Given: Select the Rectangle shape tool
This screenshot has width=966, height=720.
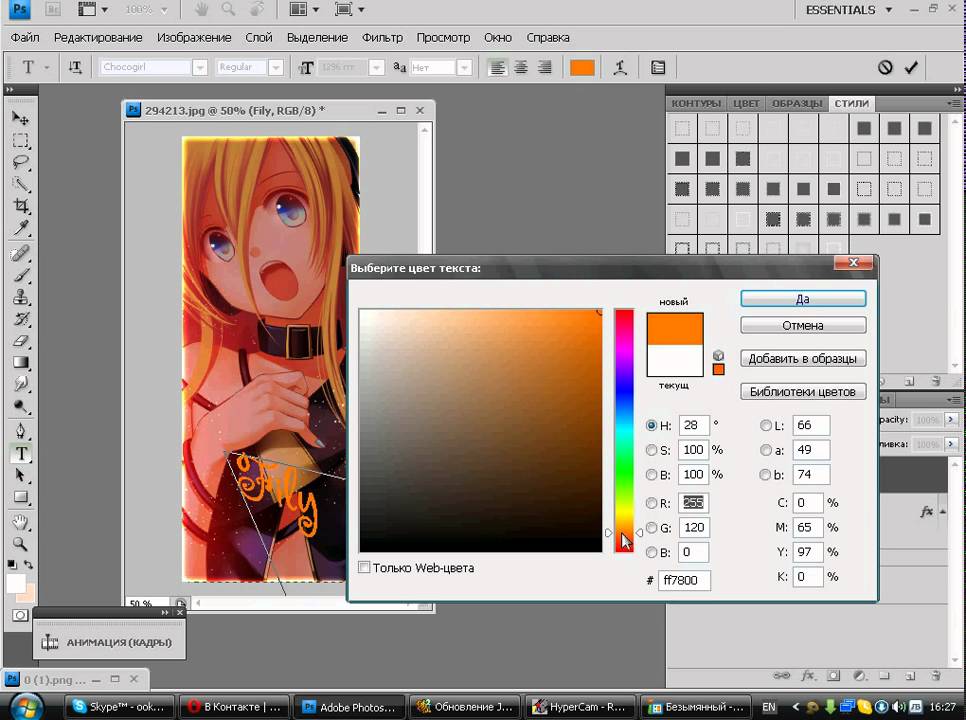Looking at the screenshot, I should pos(20,497).
